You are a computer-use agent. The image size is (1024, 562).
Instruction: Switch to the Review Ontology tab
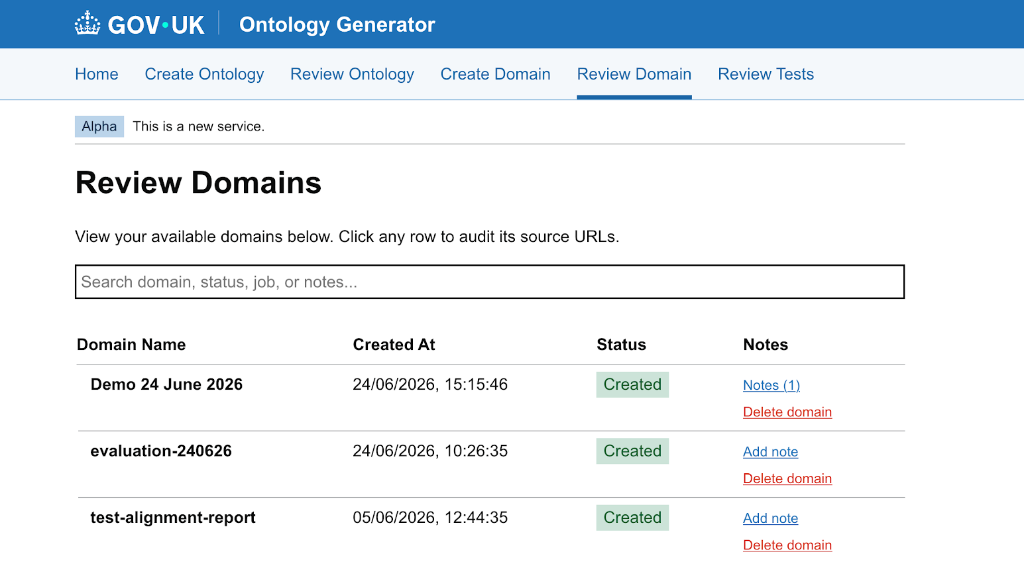click(352, 74)
